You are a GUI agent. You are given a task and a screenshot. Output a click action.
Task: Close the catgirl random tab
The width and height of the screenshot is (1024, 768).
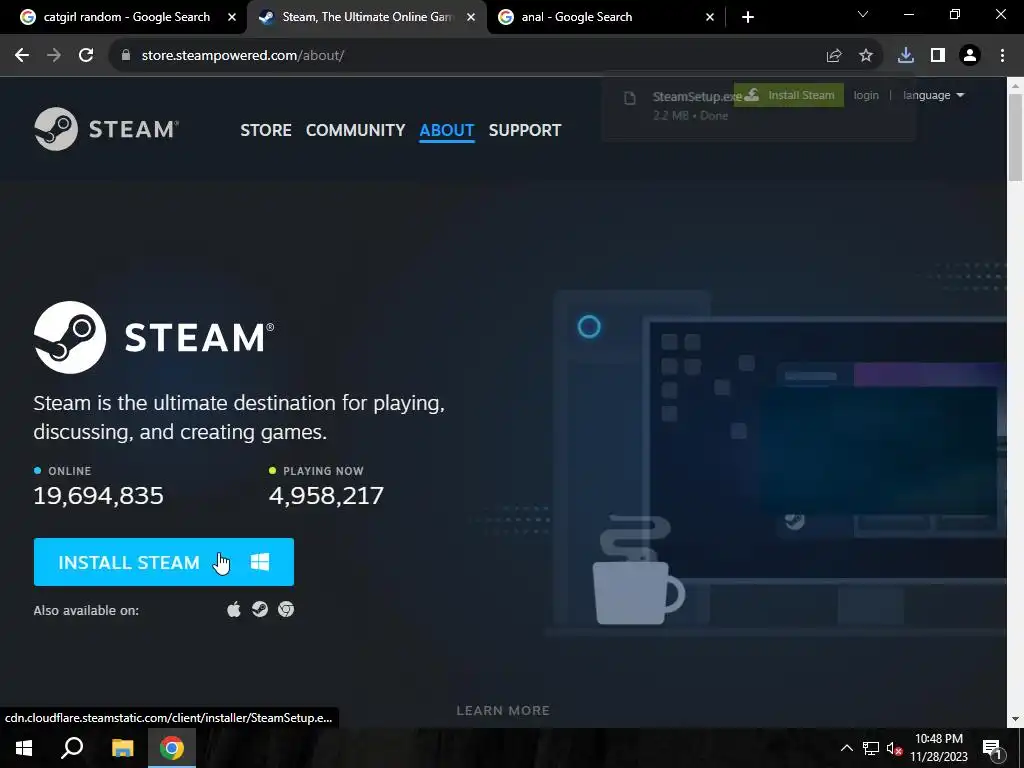(x=232, y=17)
